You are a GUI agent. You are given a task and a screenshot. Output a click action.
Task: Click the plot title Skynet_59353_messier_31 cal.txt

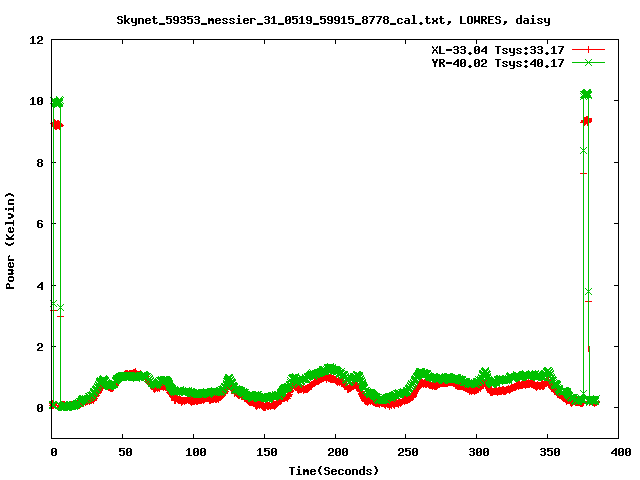(x=333, y=20)
